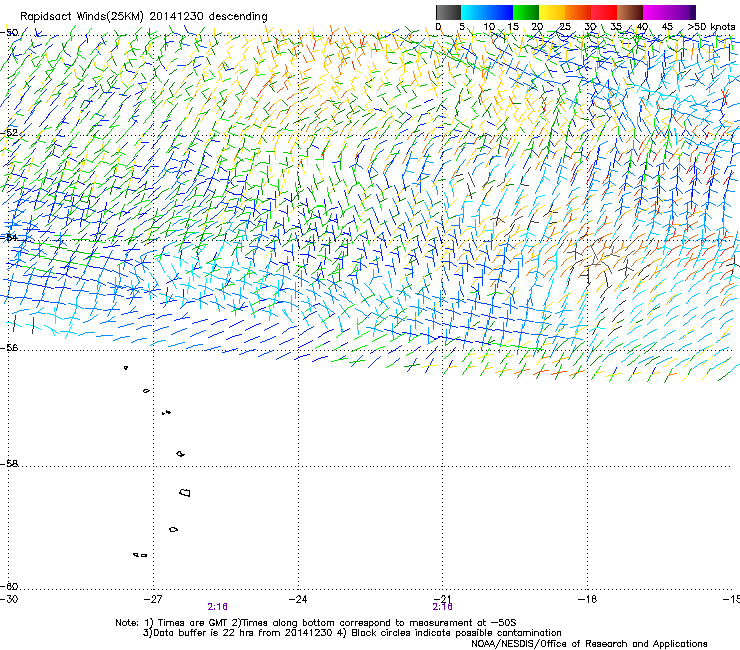Select the brown 35-40 knots color segment

point(630,12)
